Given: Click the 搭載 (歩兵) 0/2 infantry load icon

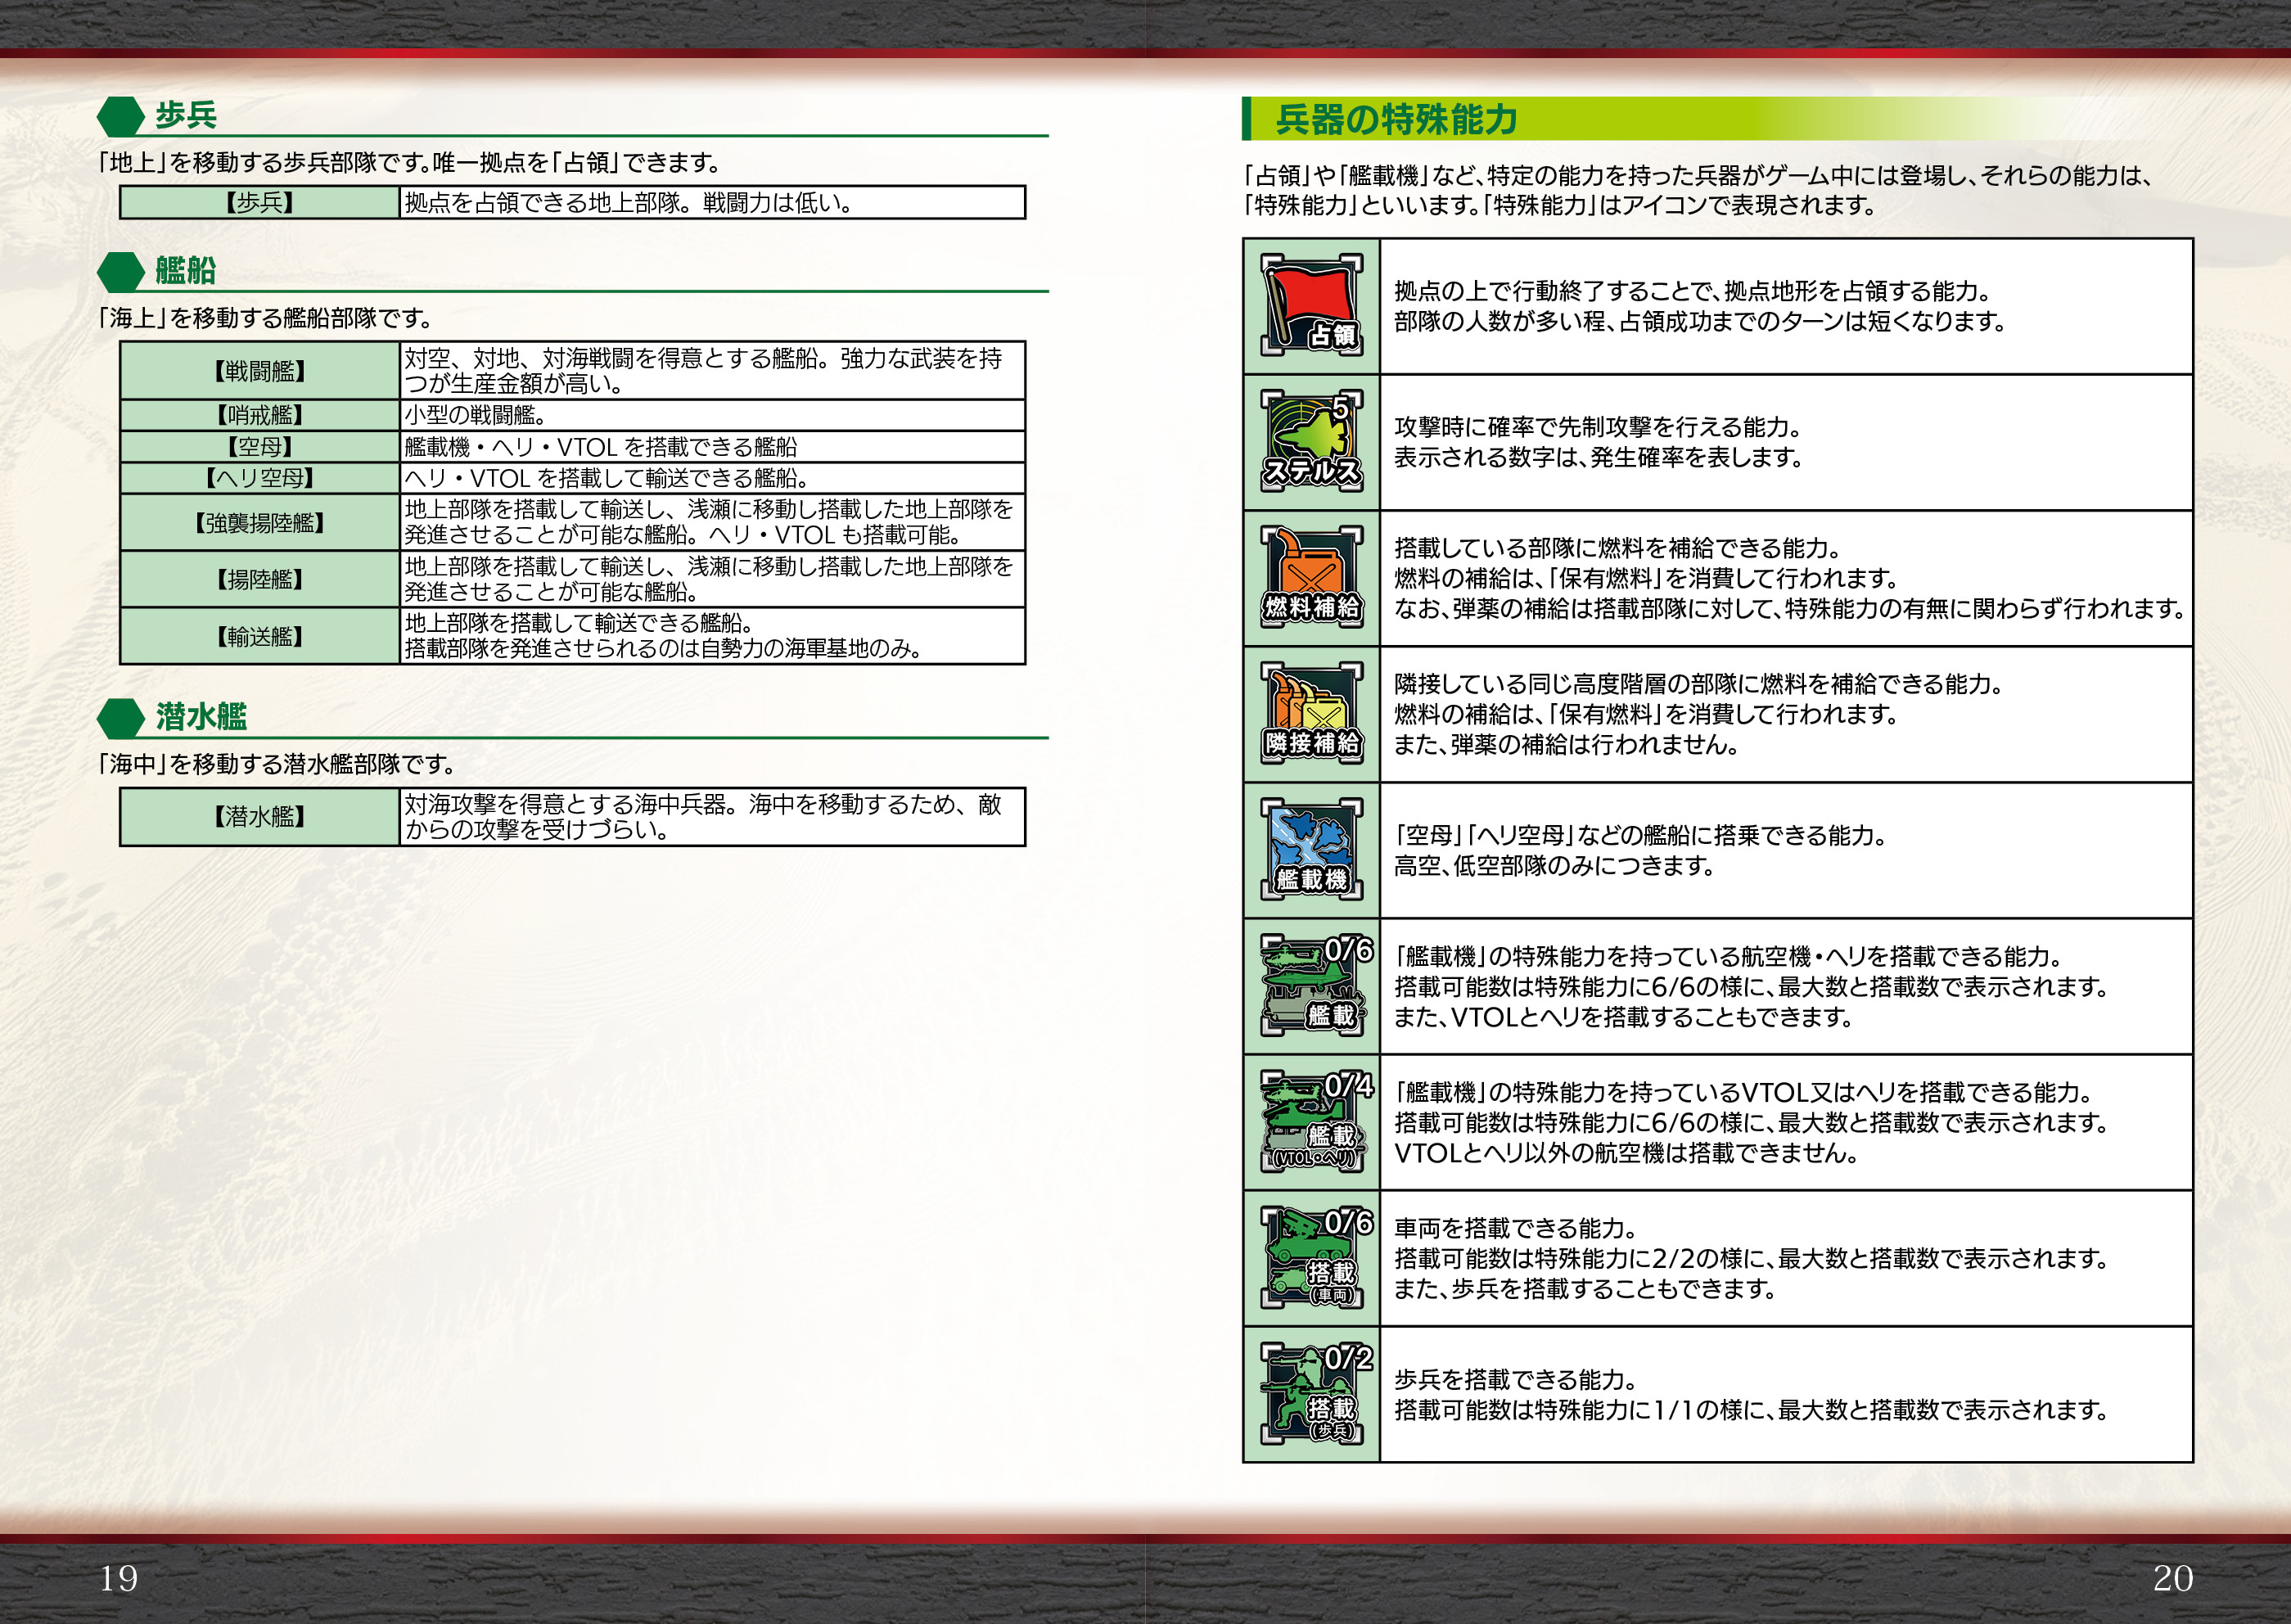Looking at the screenshot, I should [1314, 1393].
